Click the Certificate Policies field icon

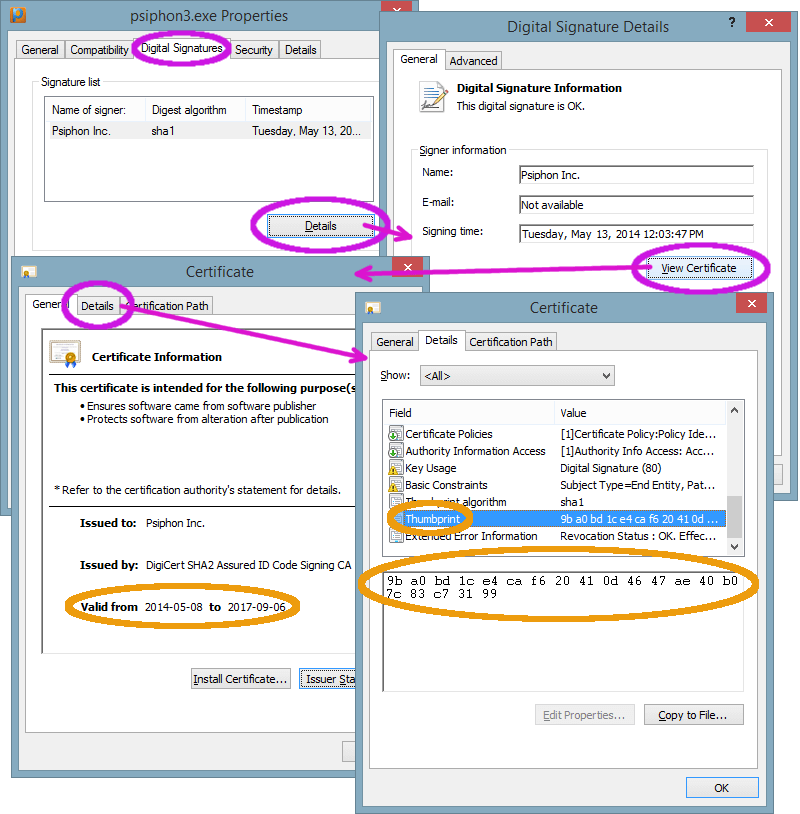click(x=398, y=434)
